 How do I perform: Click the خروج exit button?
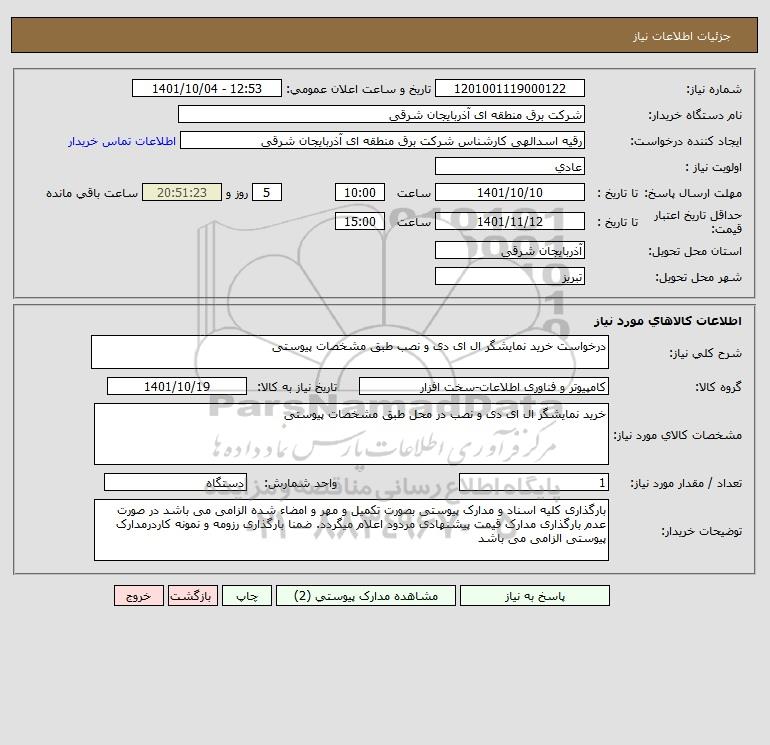coord(138,595)
